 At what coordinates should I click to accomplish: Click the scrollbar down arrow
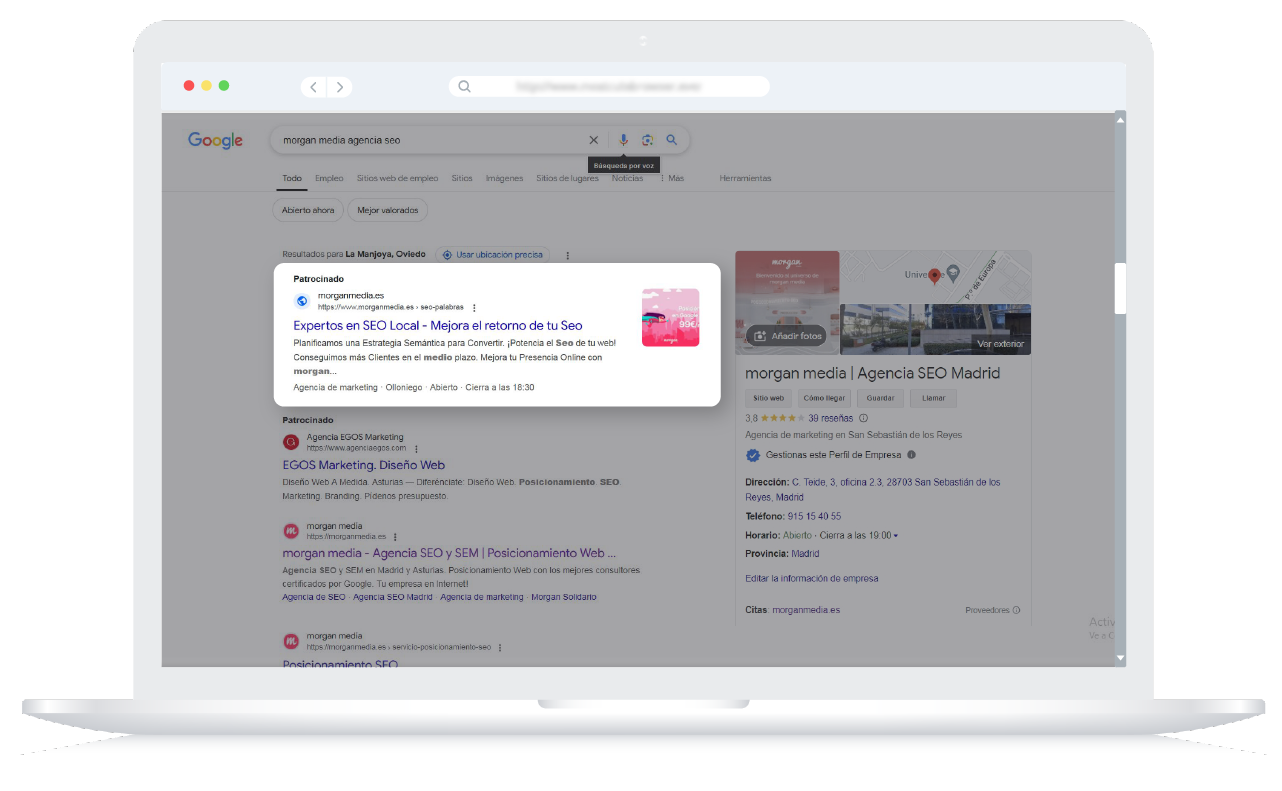click(x=1120, y=659)
